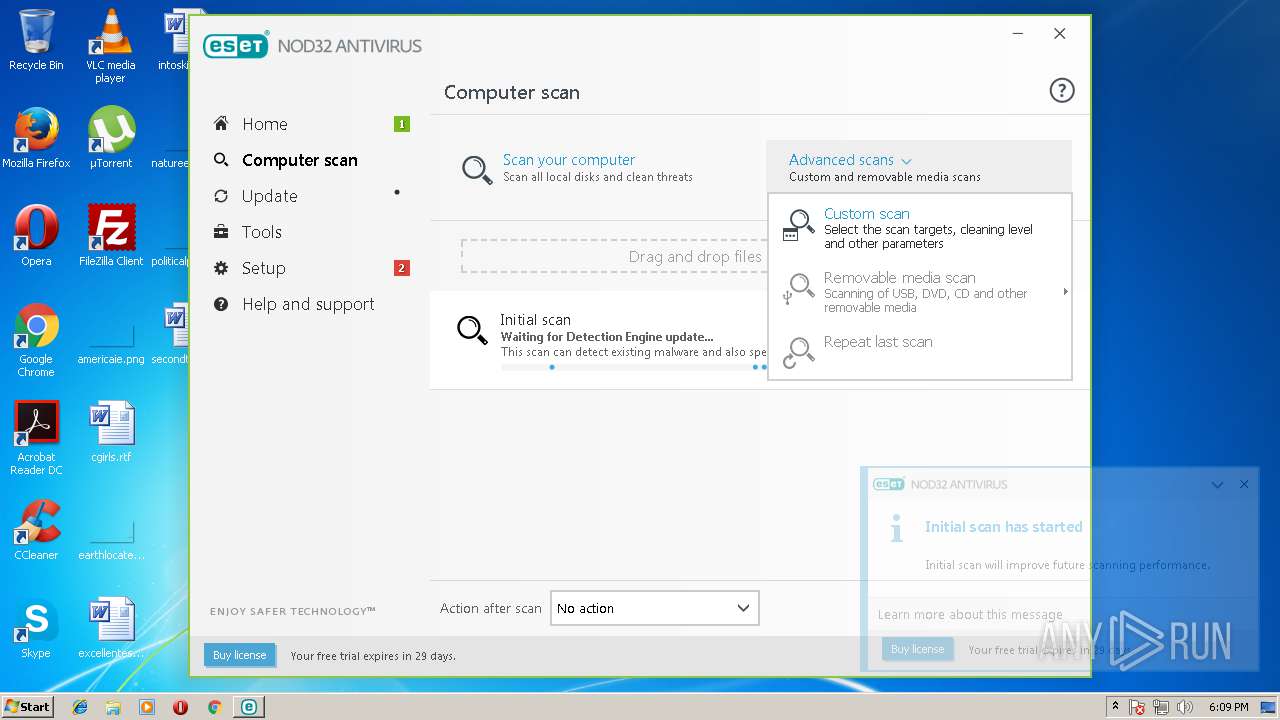Open Google Chrome desktop shortcut

click(36, 341)
